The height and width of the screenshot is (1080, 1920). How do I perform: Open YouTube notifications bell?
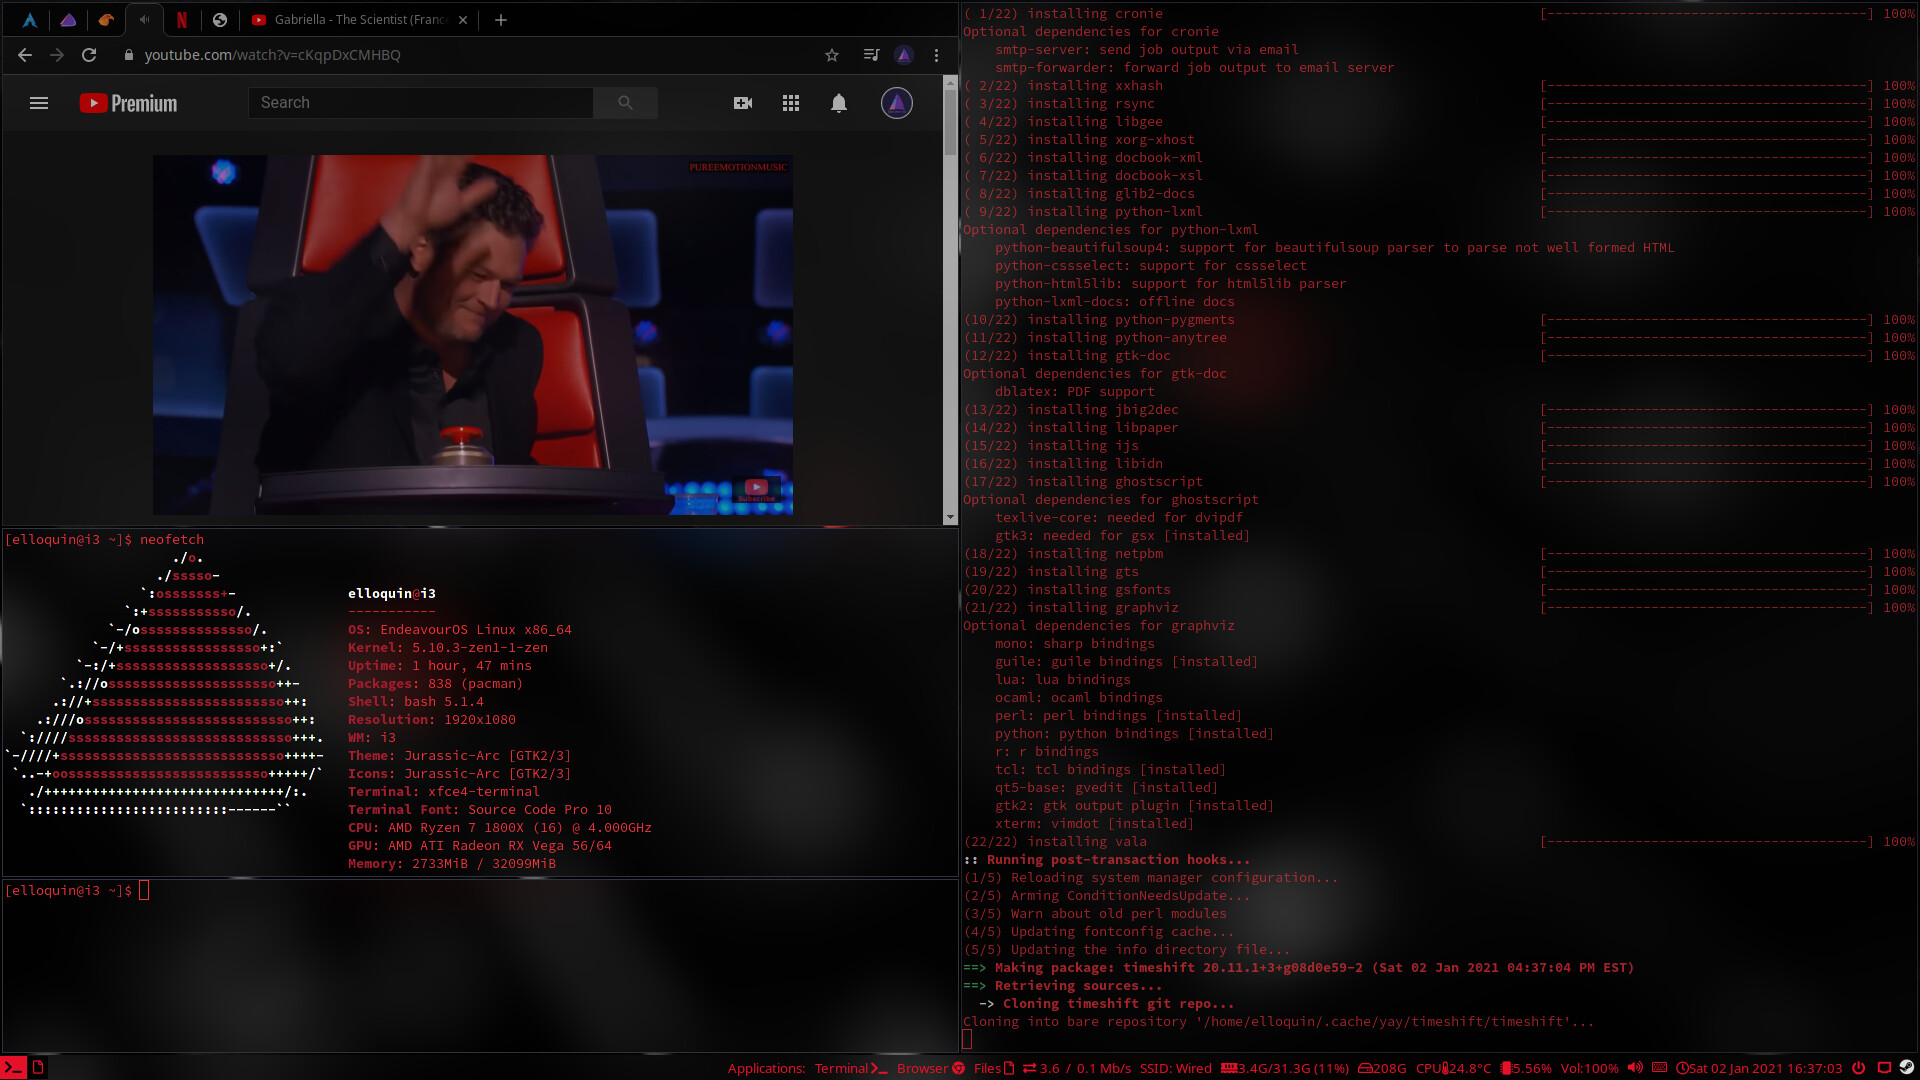[x=839, y=103]
